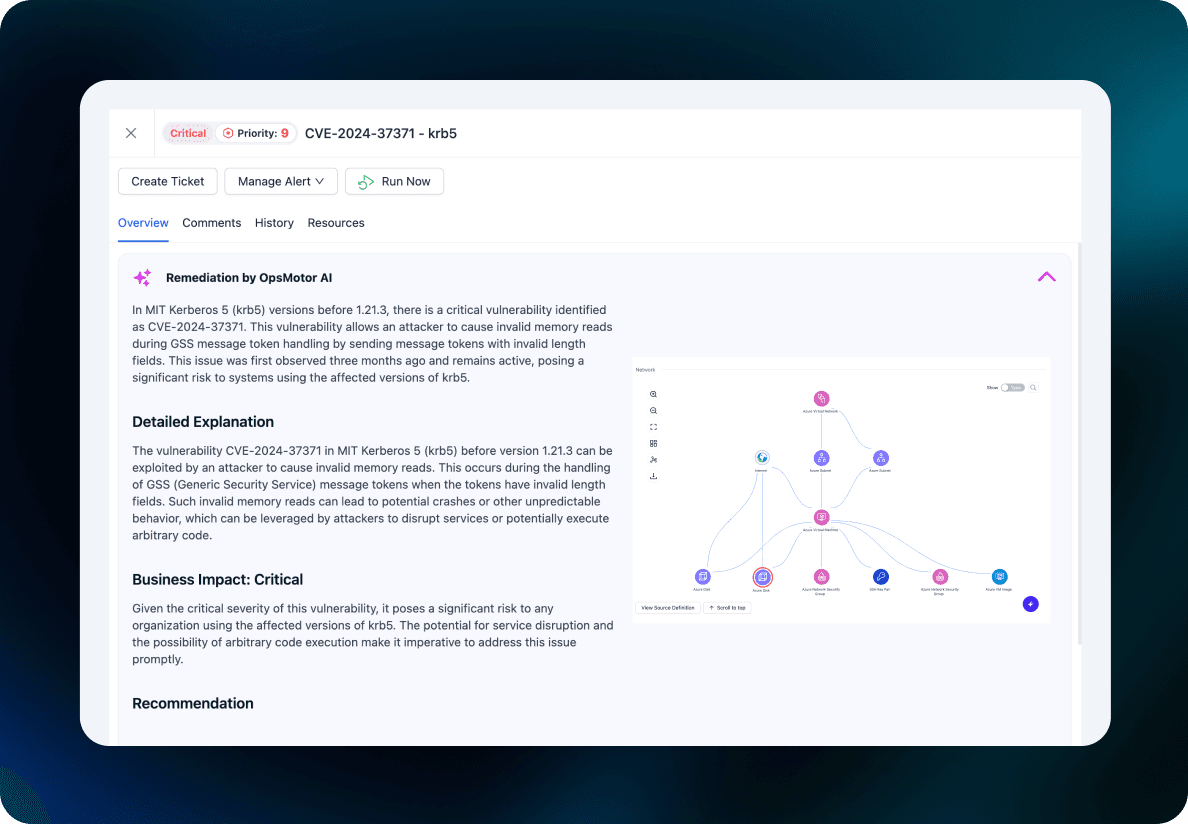Viewport: 1188px width, 824px height.
Task: Click the CVE-2024-37371 - krb5 title
Action: 380,133
